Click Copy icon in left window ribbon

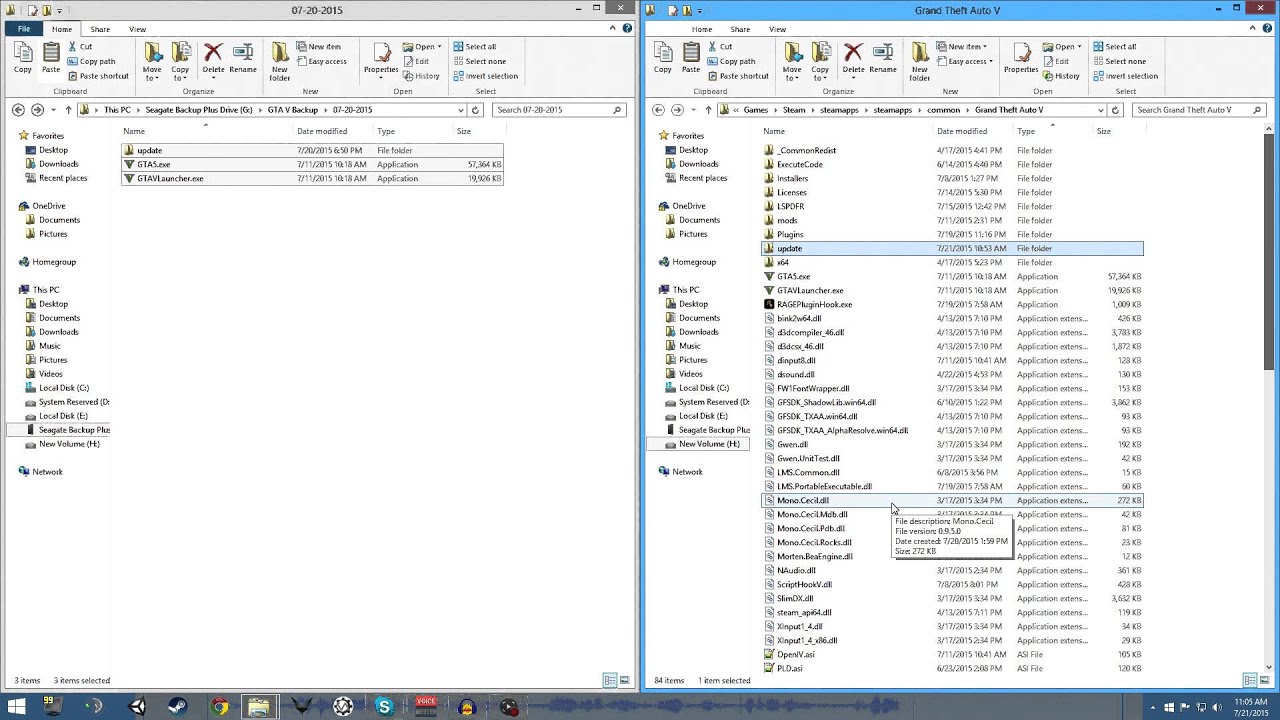[x=23, y=58]
